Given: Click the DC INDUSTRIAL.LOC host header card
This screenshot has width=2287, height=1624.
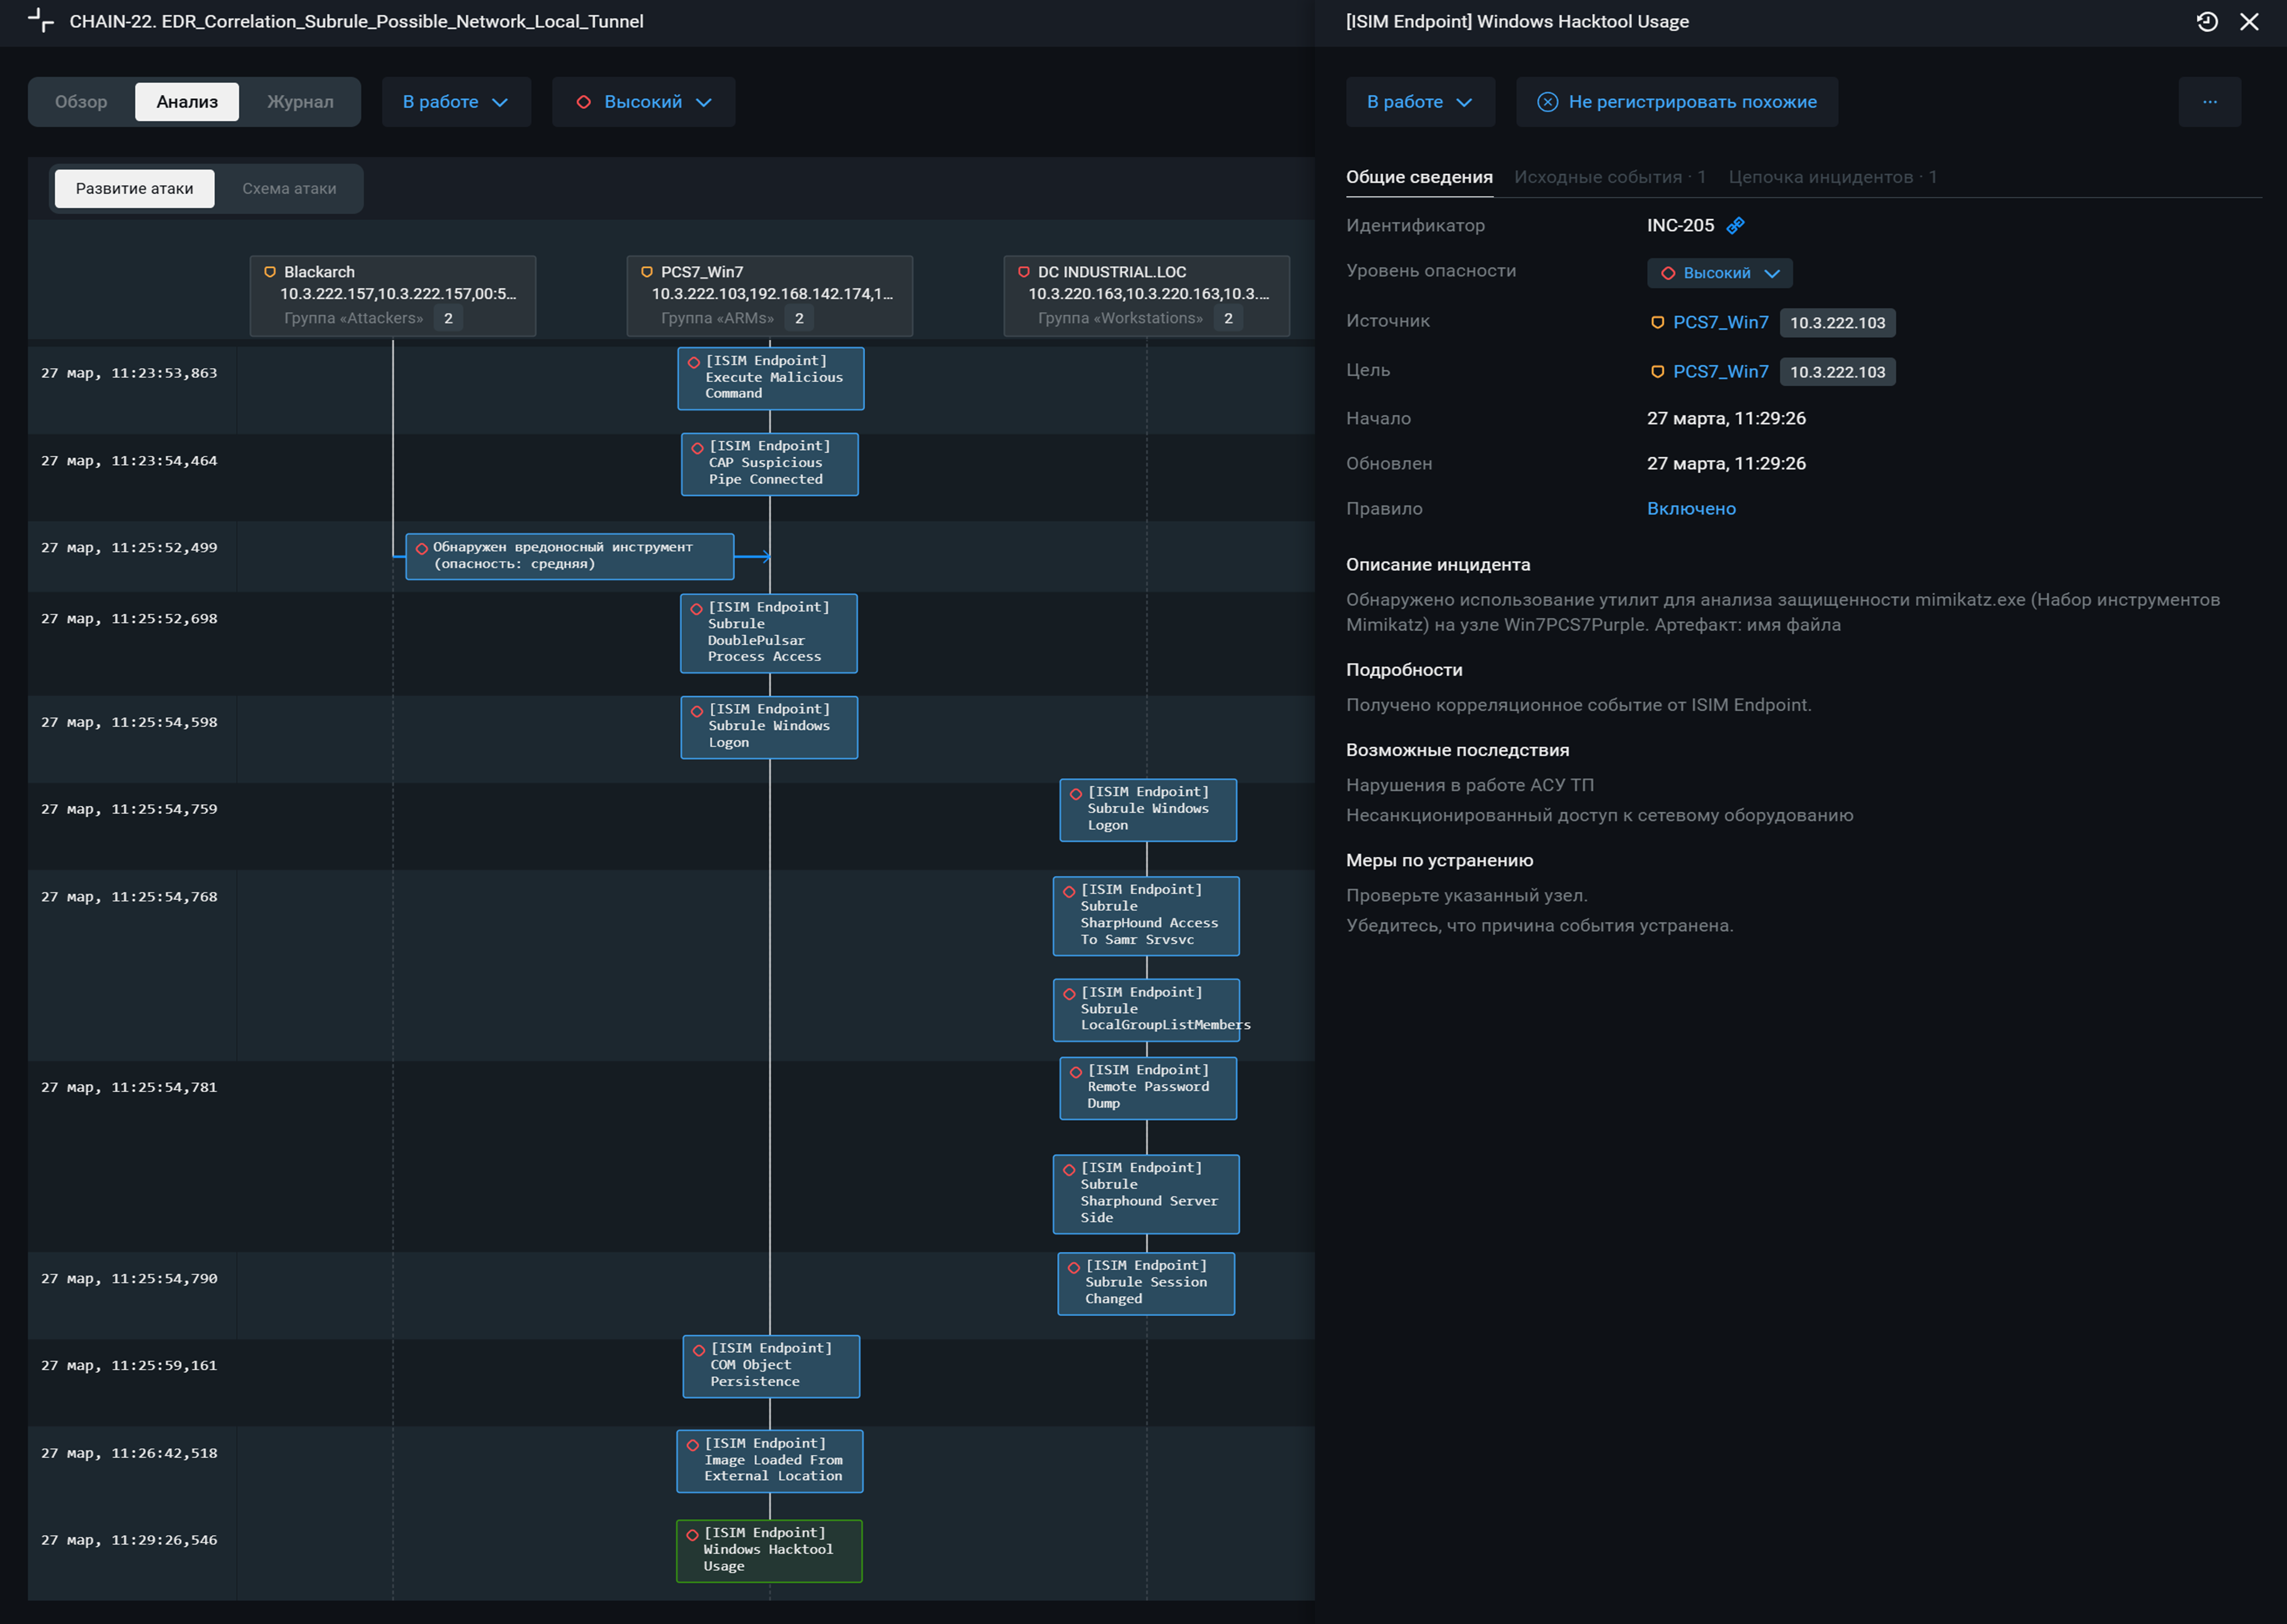Looking at the screenshot, I should click(1146, 296).
